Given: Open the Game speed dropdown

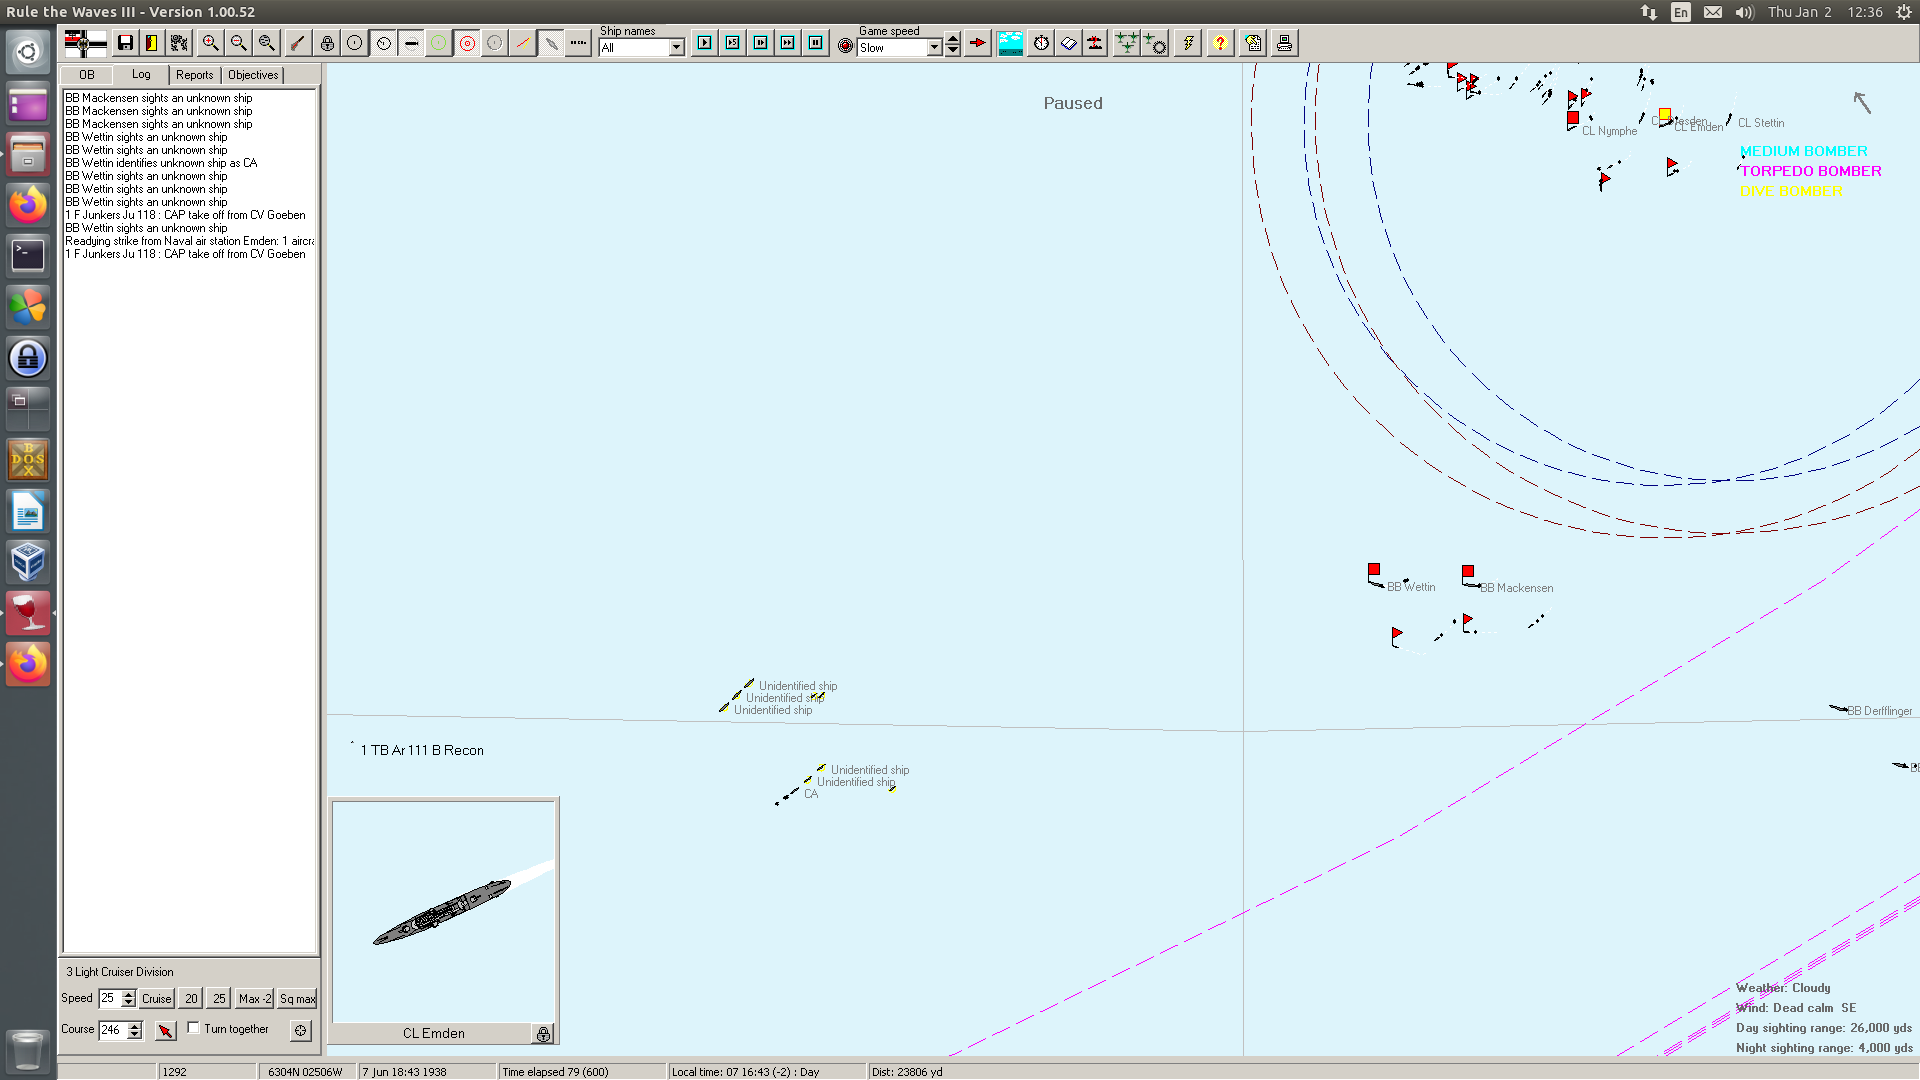Looking at the screenshot, I should click(x=935, y=48).
